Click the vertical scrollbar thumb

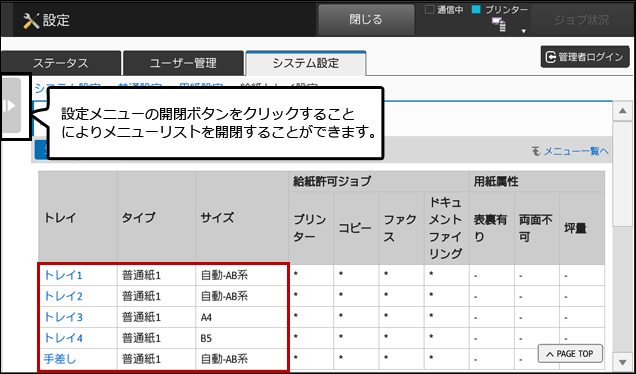coord(622,174)
